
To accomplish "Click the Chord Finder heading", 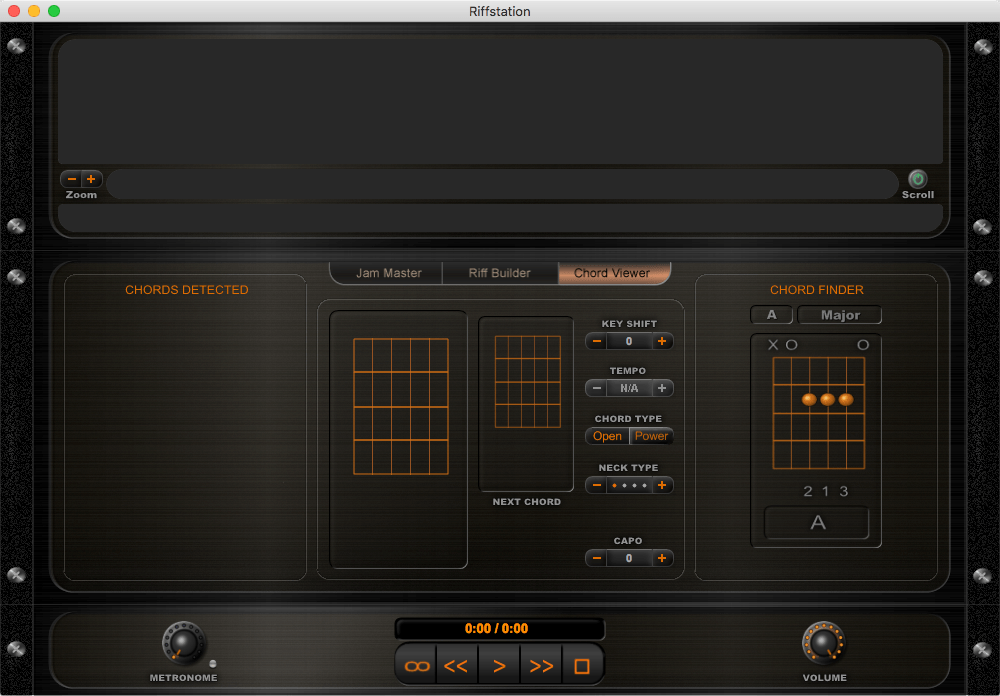I will click(817, 290).
